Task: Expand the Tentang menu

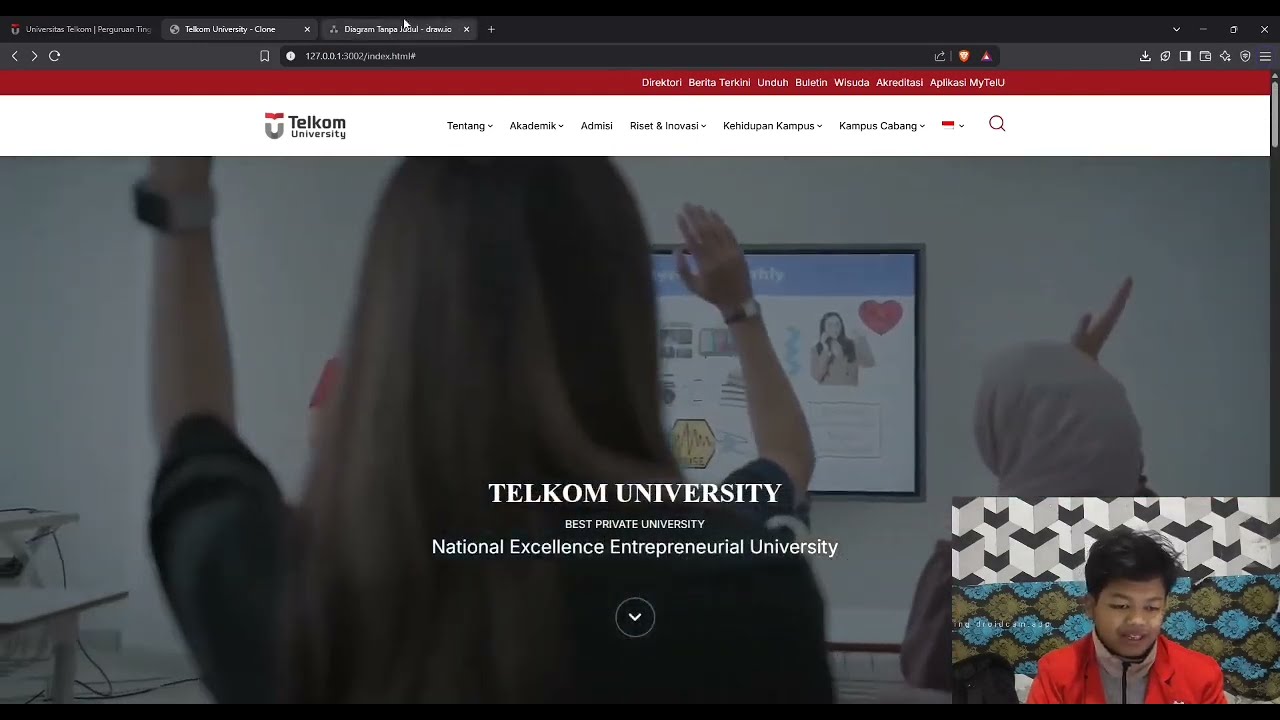Action: click(x=470, y=126)
